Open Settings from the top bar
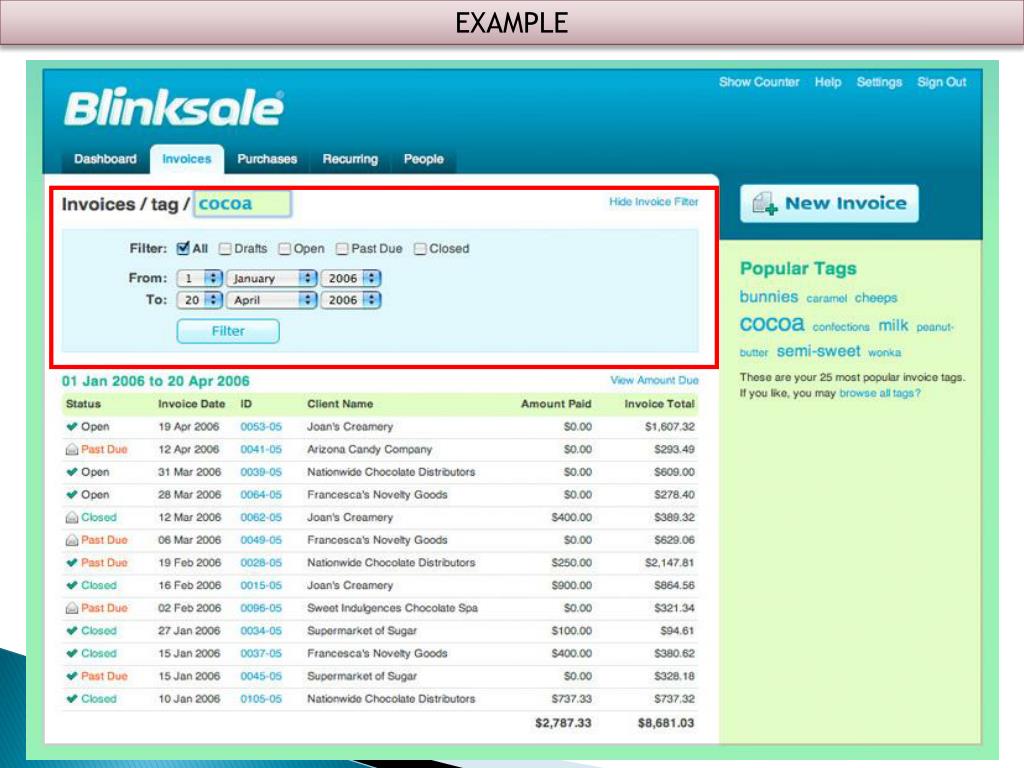Screen dimensions: 1024x768 pos(879,82)
